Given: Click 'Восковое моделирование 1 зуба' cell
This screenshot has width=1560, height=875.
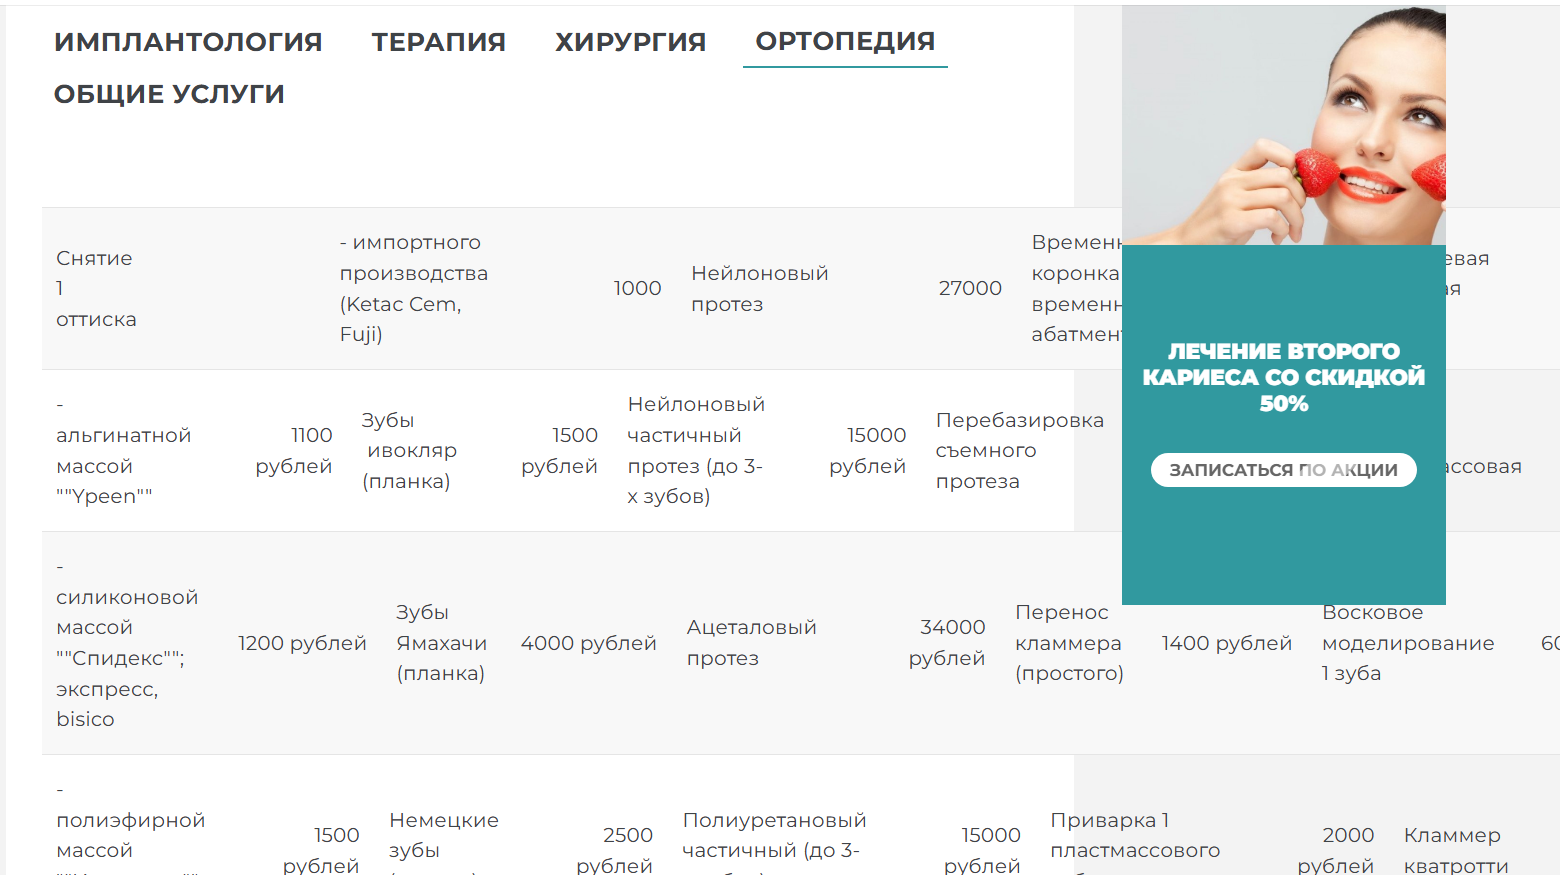Looking at the screenshot, I should click(x=1408, y=643).
